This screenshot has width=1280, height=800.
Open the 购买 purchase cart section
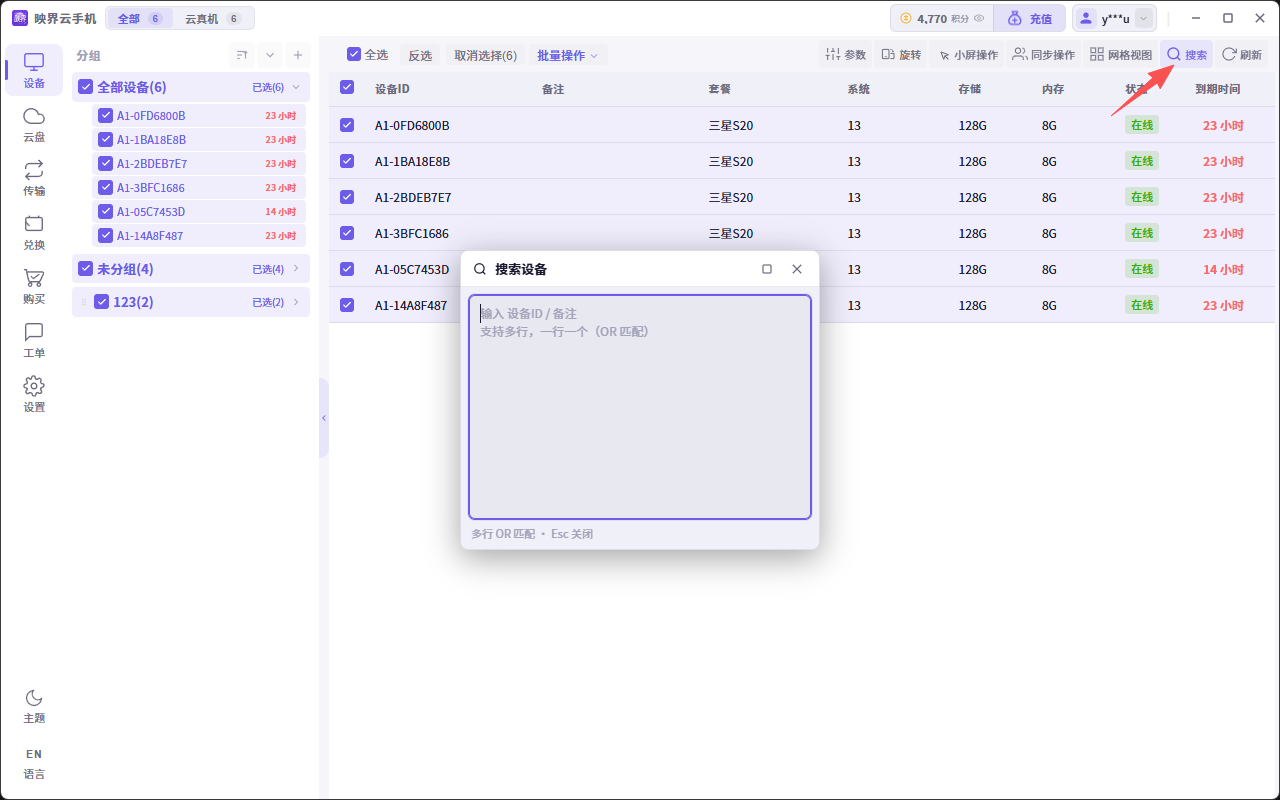34,287
